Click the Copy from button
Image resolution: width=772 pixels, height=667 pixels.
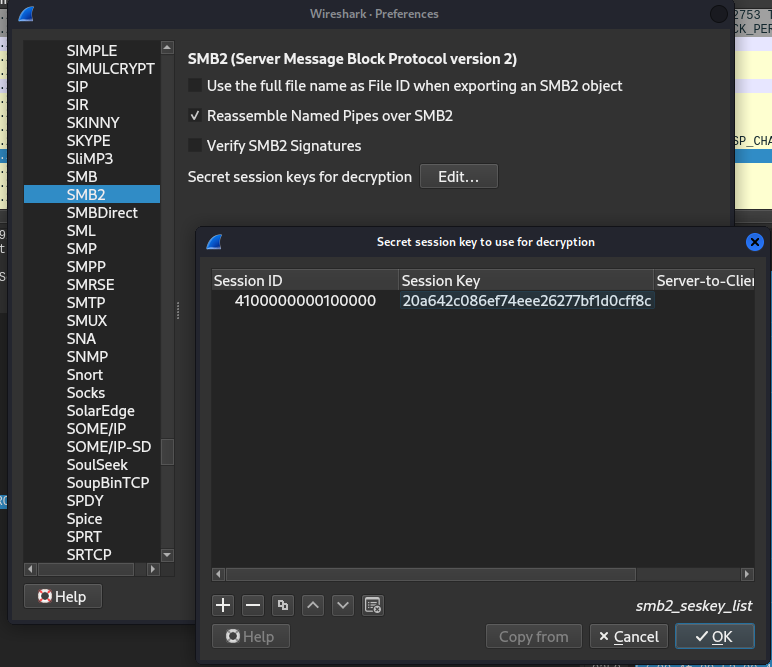pos(534,636)
